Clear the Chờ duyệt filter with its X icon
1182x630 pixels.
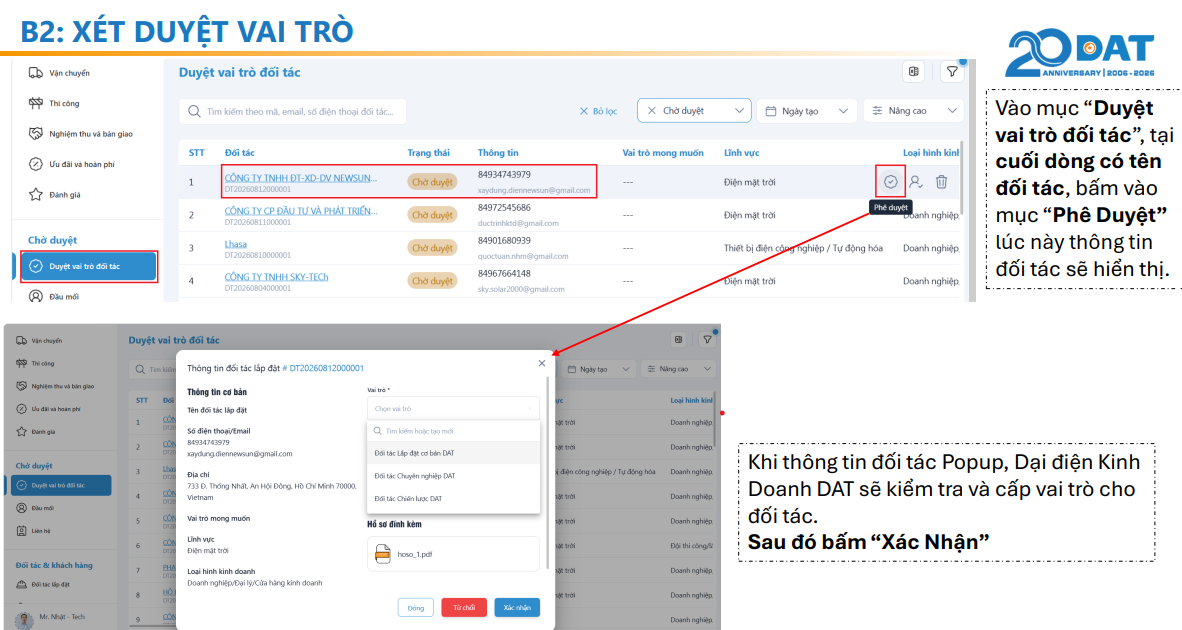tap(651, 111)
